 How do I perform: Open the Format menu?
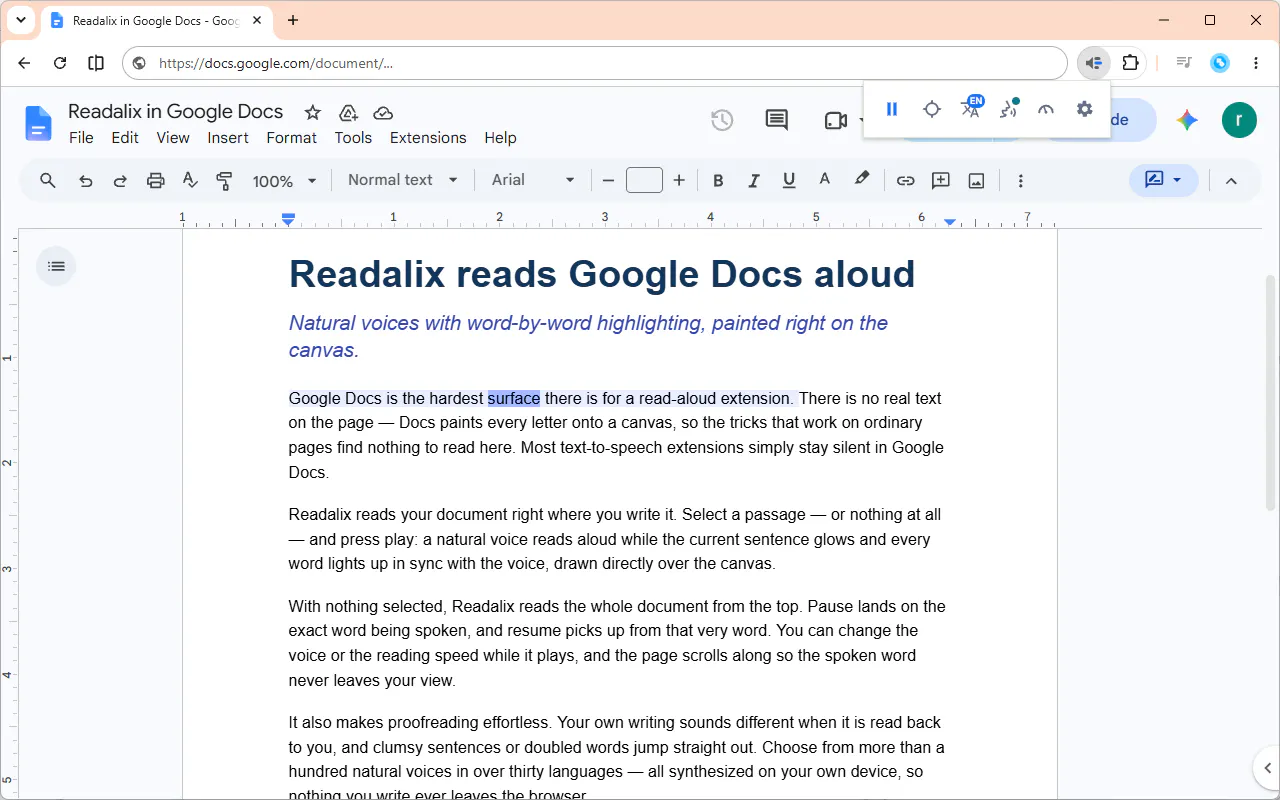(291, 138)
